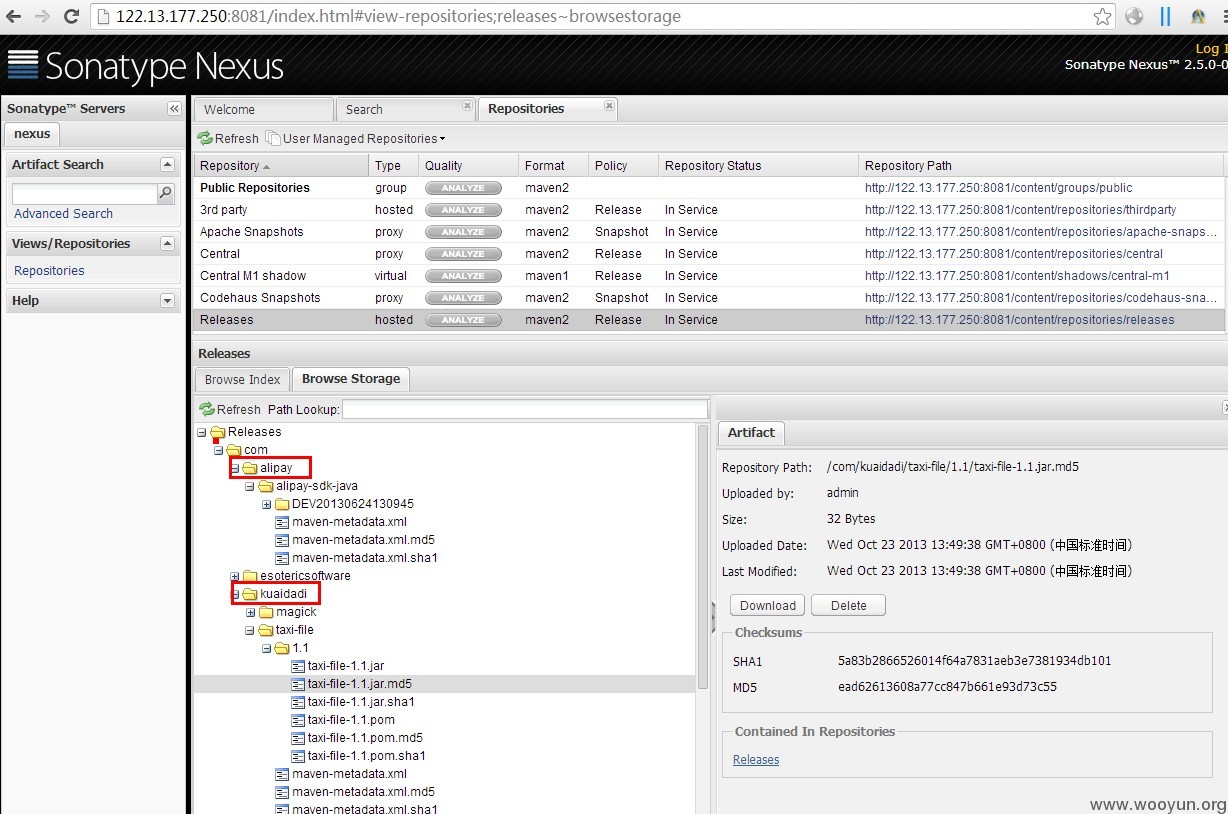This screenshot has width=1228, height=814.
Task: Refresh the Browse Storage tree
Action: click(230, 410)
